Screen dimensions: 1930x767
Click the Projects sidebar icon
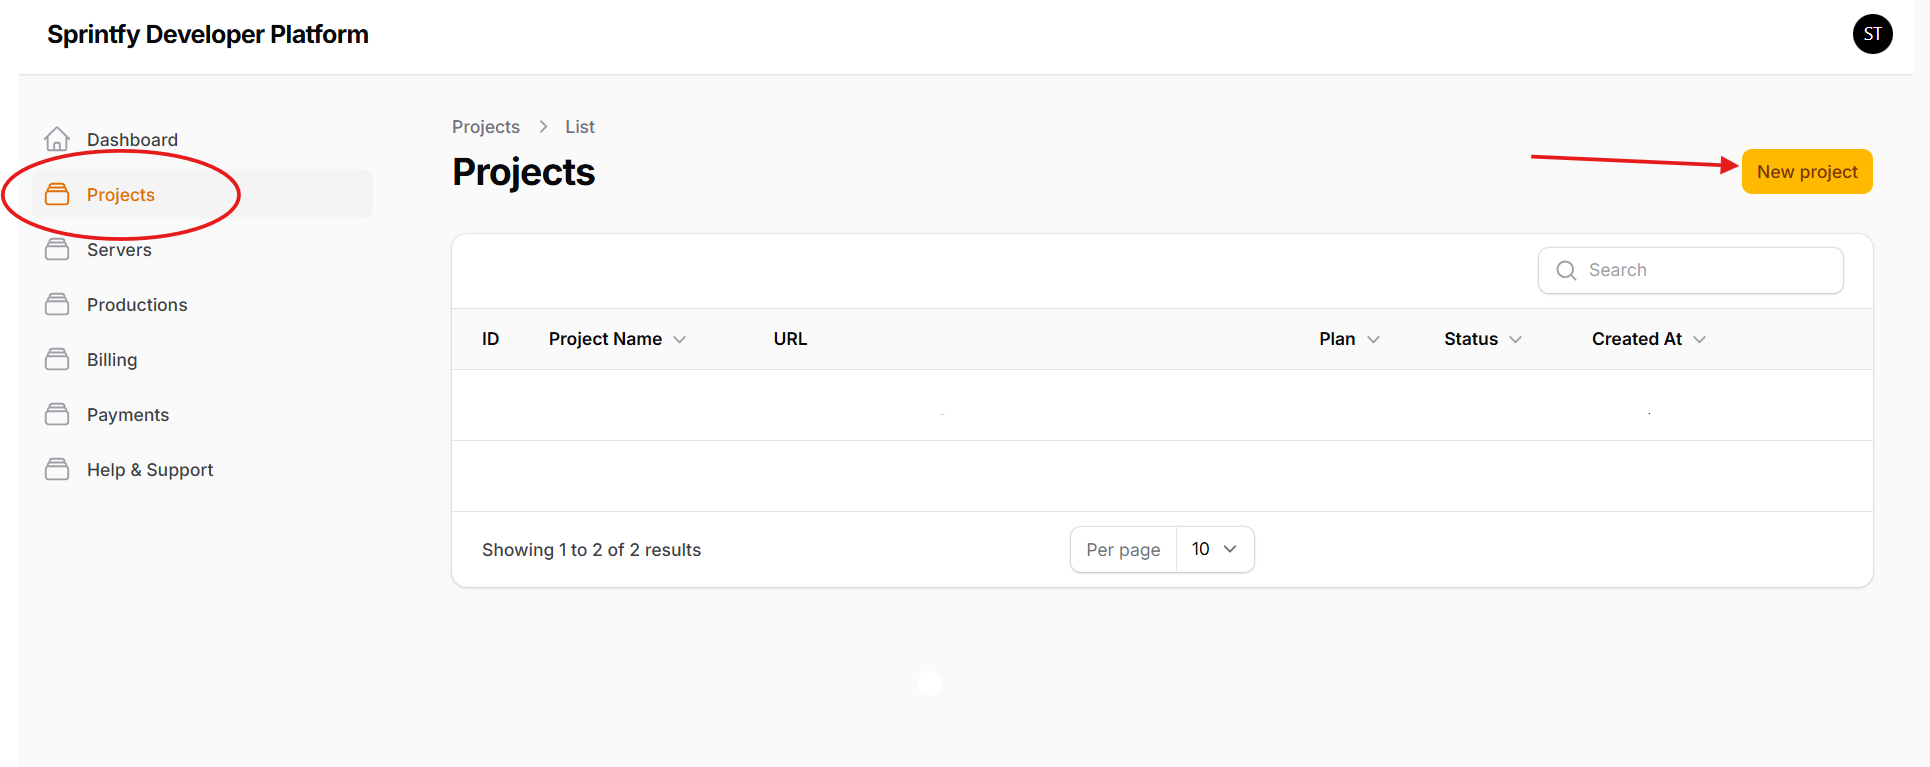[x=57, y=194]
